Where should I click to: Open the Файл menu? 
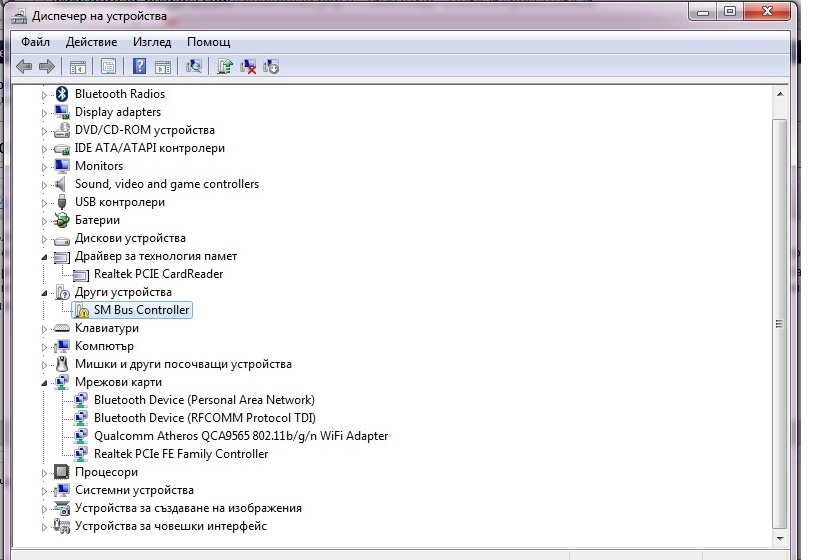[x=34, y=42]
